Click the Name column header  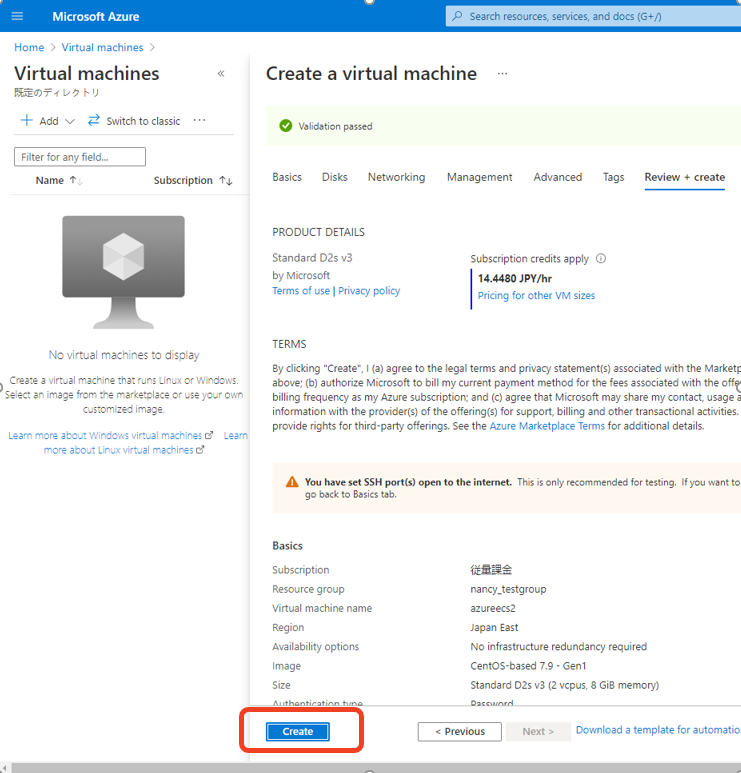(x=49, y=180)
